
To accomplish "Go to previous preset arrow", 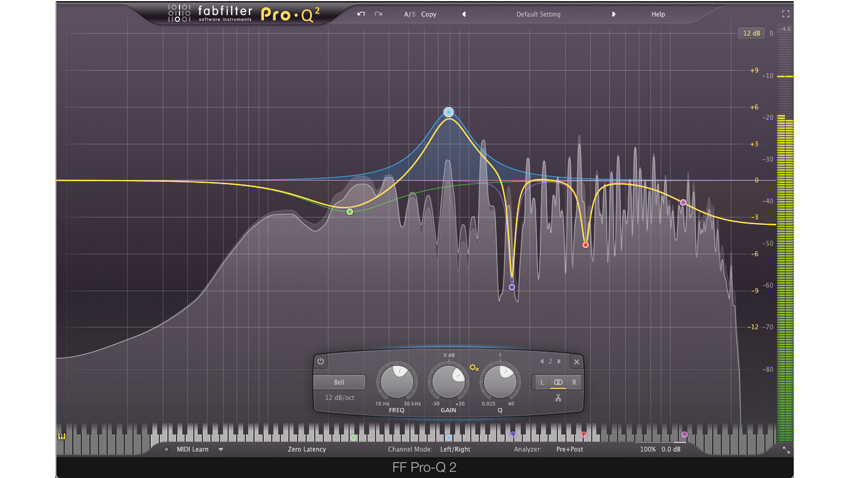I will (464, 15).
